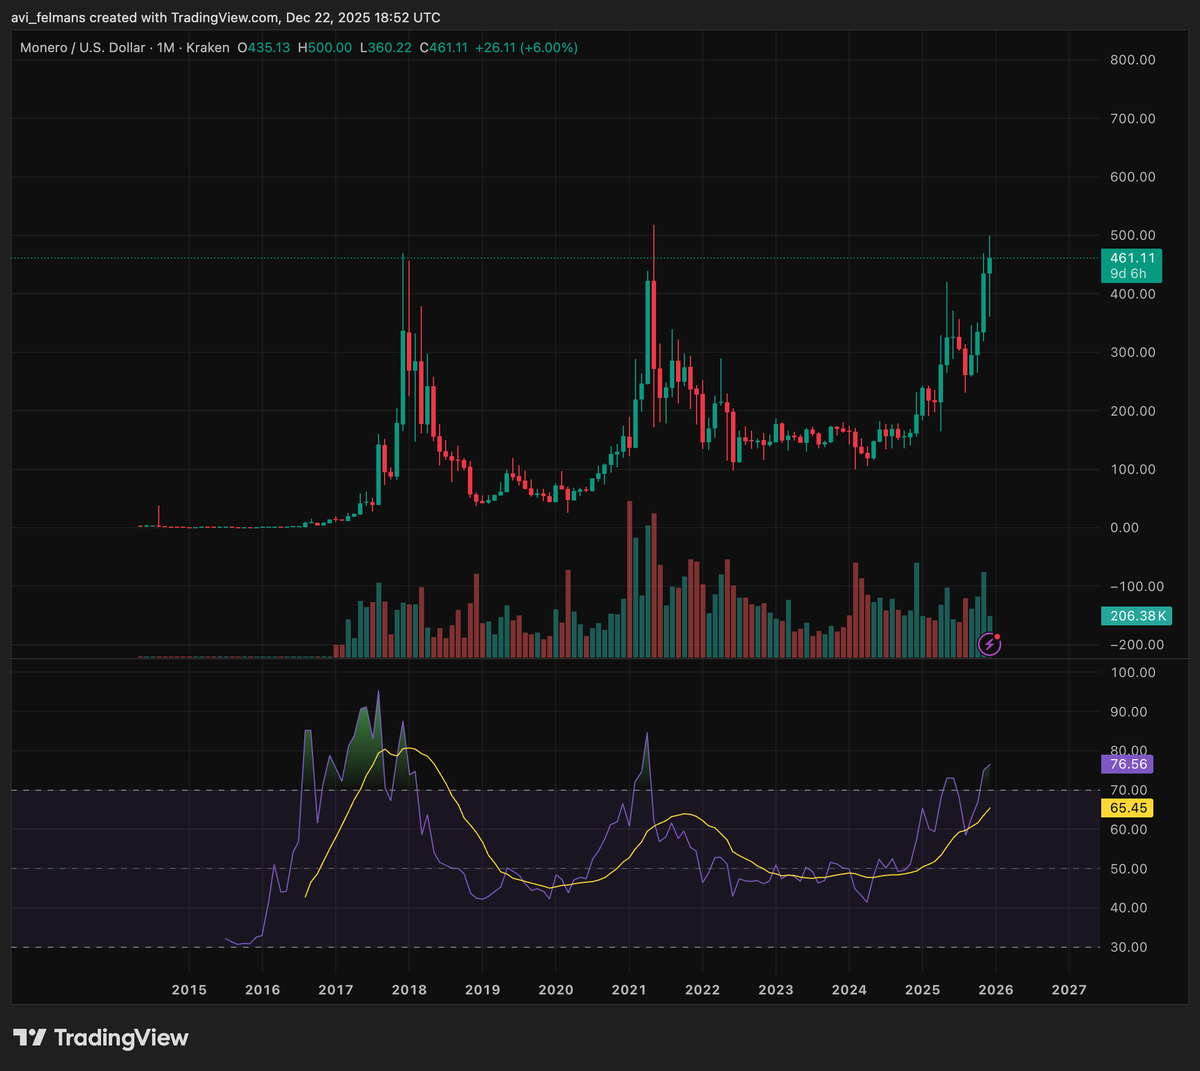
Task: Click the yellow 65.45 moving average label
Action: (x=1127, y=808)
